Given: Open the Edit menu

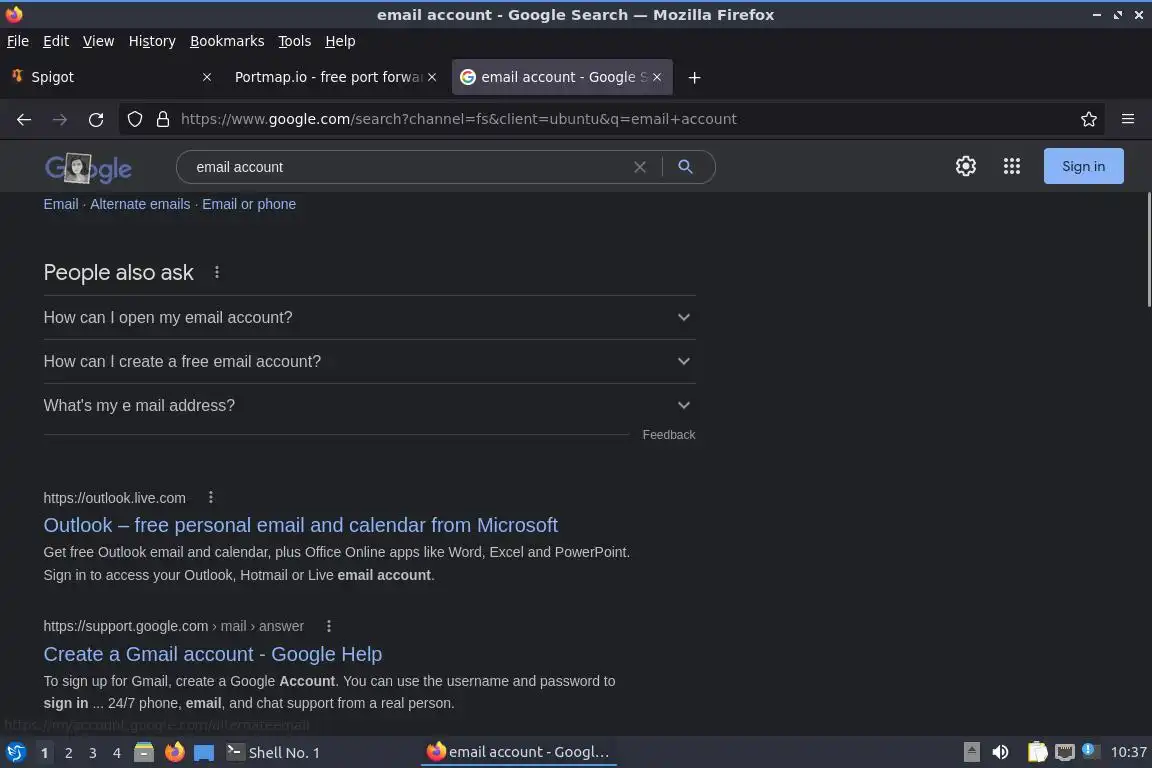Looking at the screenshot, I should tap(56, 41).
